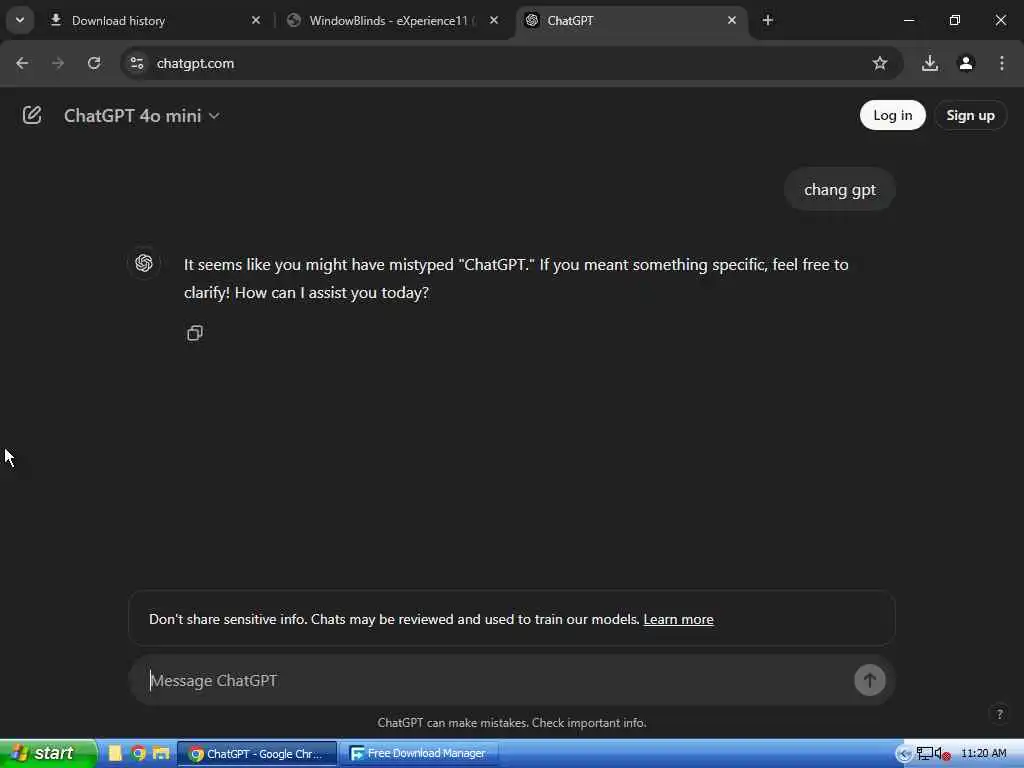Image resolution: width=1024 pixels, height=768 pixels.
Task: Click the chatgpt.com address bar
Action: tap(511, 63)
